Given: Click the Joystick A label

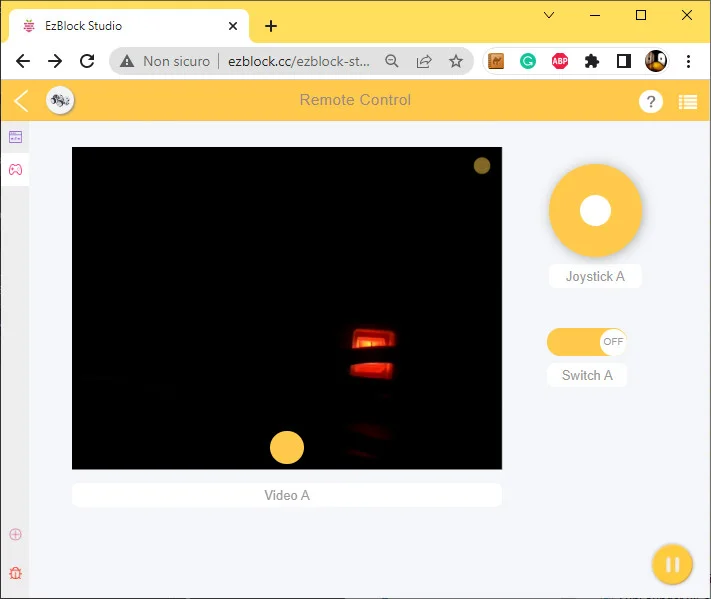Looking at the screenshot, I should (x=595, y=276).
